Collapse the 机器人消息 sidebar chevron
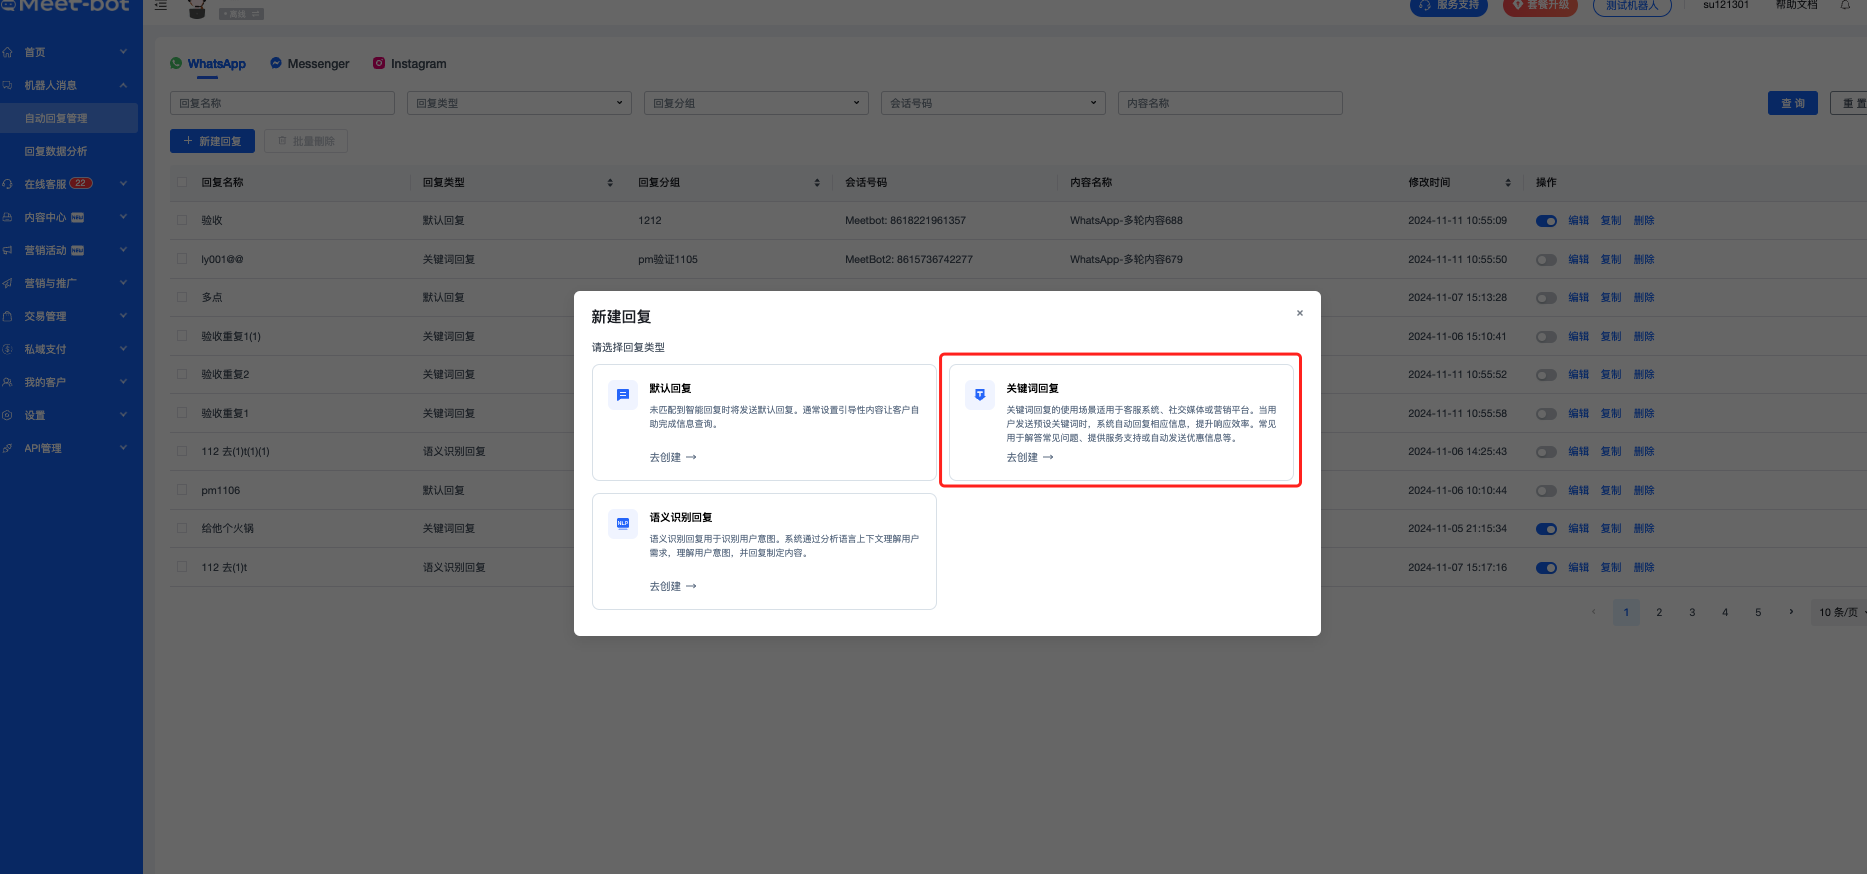The width and height of the screenshot is (1867, 874). (x=123, y=85)
